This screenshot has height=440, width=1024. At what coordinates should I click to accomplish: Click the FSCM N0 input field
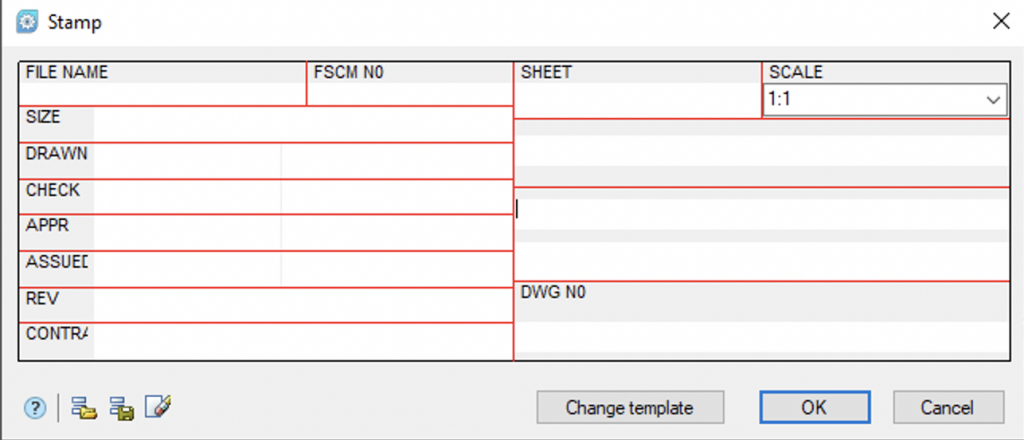coord(410,93)
